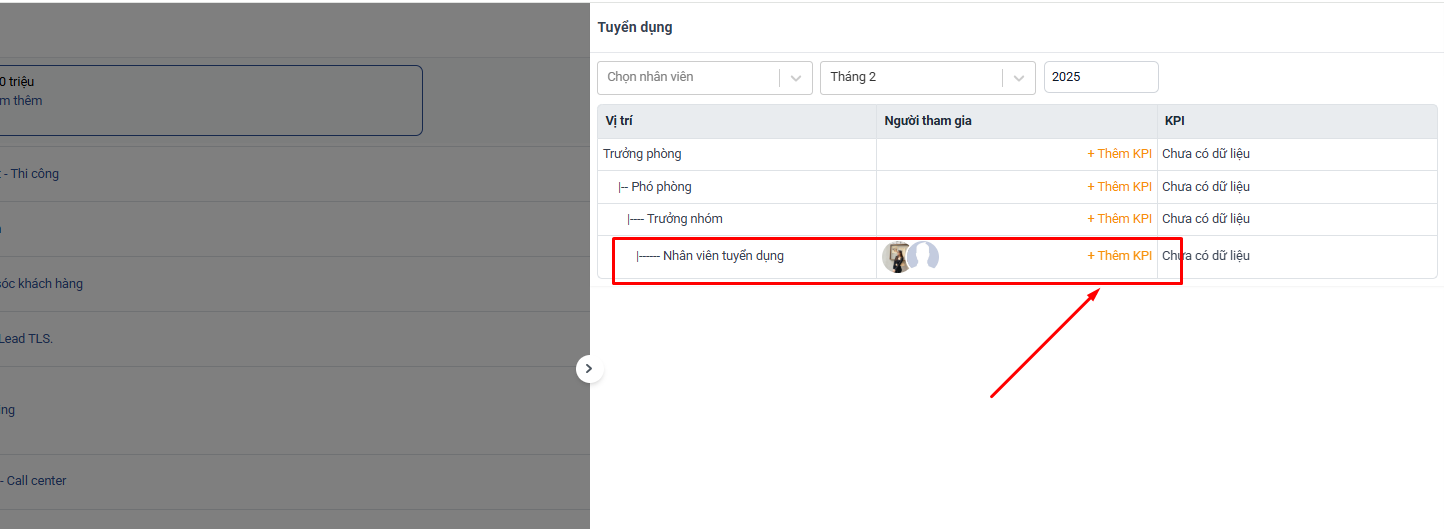
Task: Open the Tháng 2 month dropdown arrow
Action: pos(1018,78)
